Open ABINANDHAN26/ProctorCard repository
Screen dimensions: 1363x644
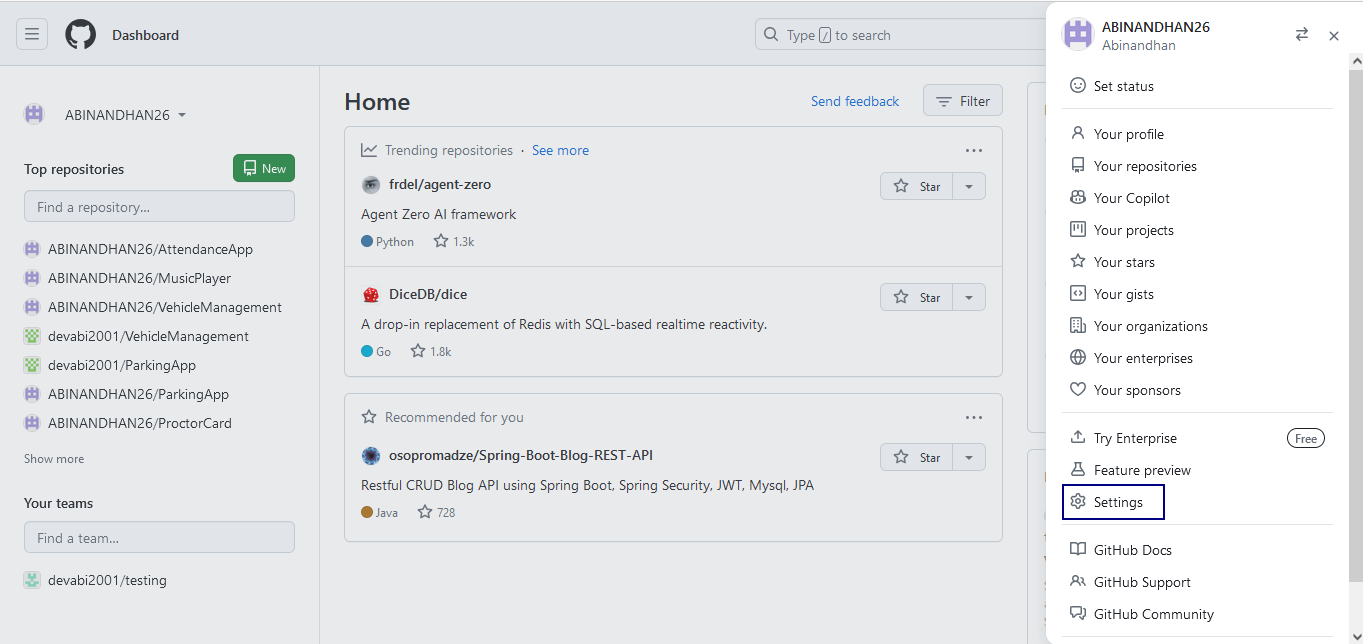click(140, 423)
